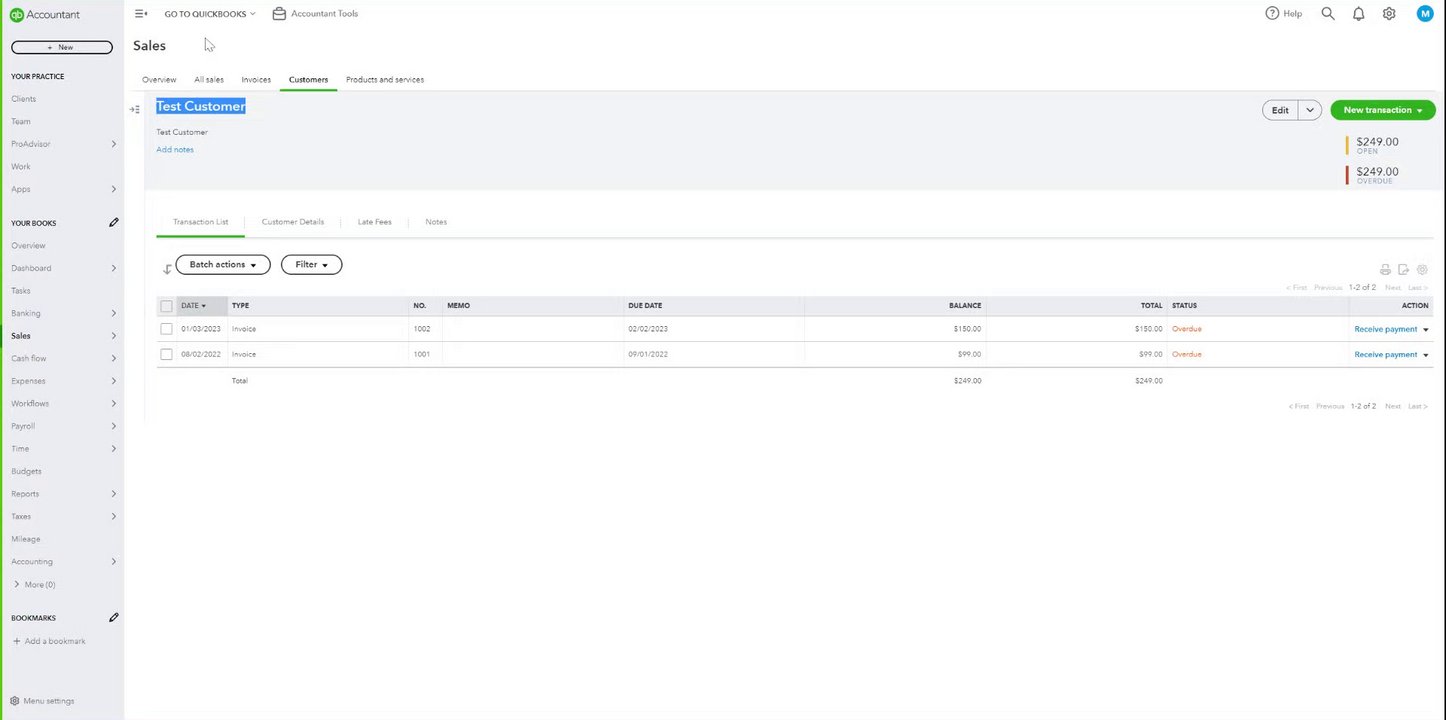Click the Add notes link
The width and height of the screenshot is (1446, 720).
175,150
